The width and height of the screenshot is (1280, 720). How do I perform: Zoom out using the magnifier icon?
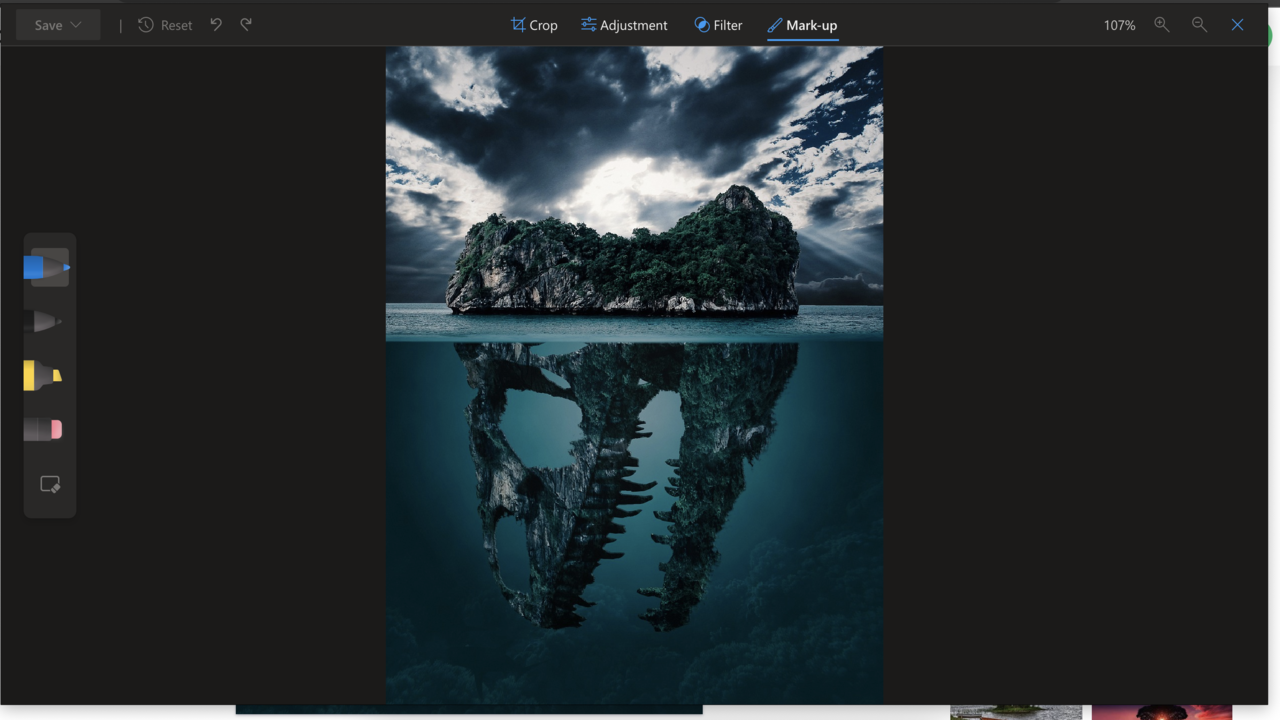point(1199,24)
